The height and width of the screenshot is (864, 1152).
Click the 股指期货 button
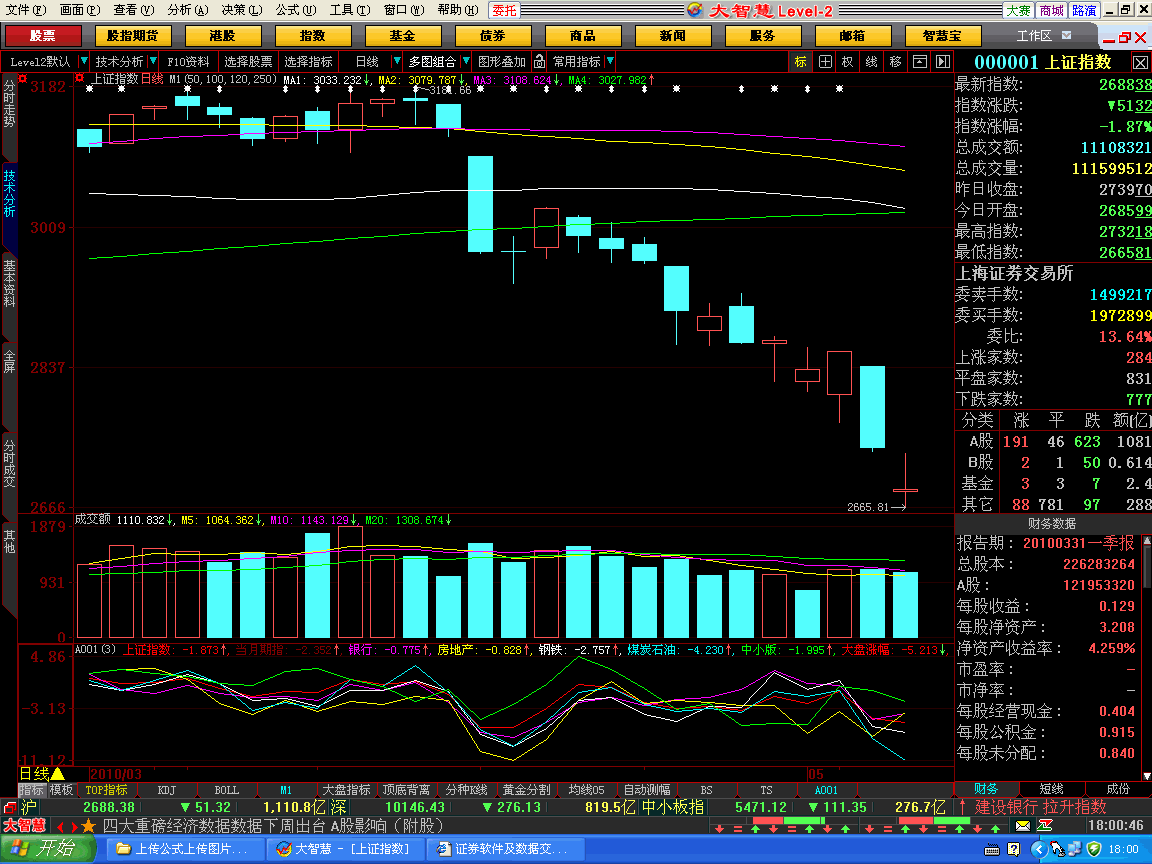(132, 35)
